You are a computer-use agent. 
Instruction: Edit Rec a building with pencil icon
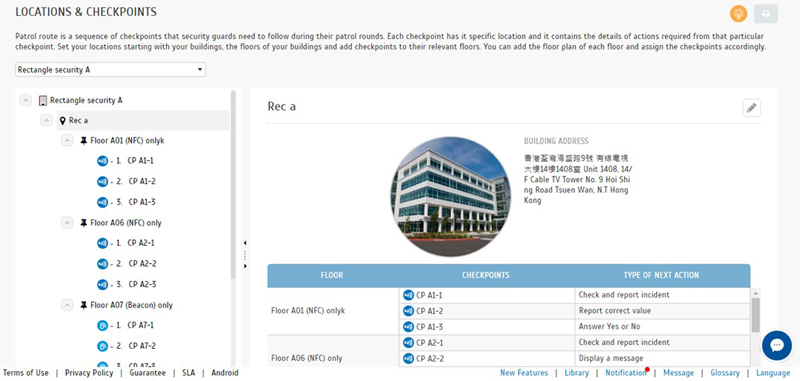coord(752,108)
